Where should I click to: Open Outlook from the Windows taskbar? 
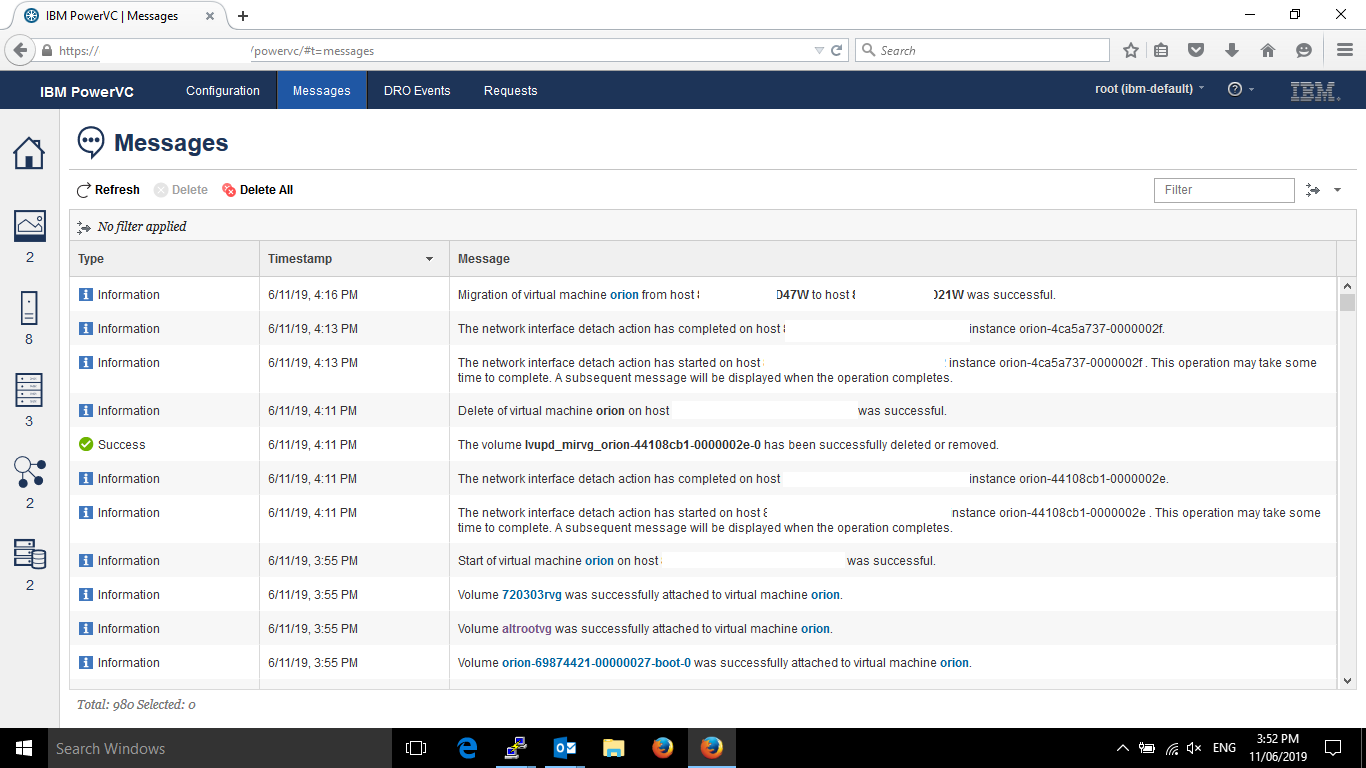[565, 748]
